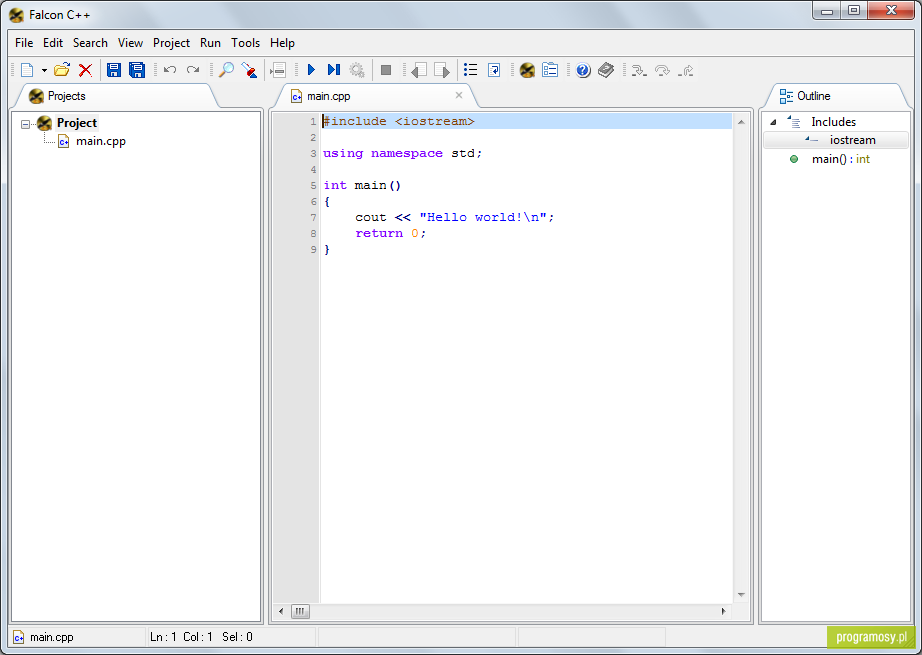Click the cout "Hello world!\n" line
Image resolution: width=922 pixels, height=655 pixels.
point(455,218)
